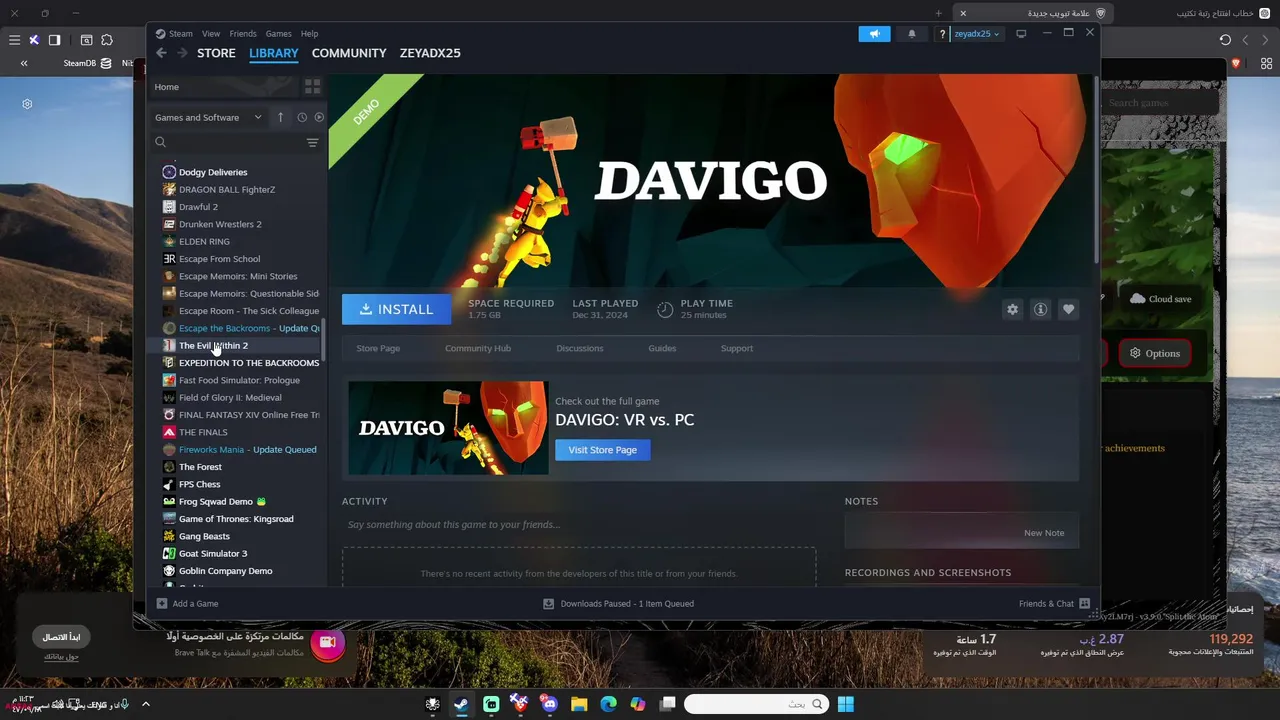The width and height of the screenshot is (1280, 720).
Task: Open Steam notifications bell
Action: tap(911, 33)
